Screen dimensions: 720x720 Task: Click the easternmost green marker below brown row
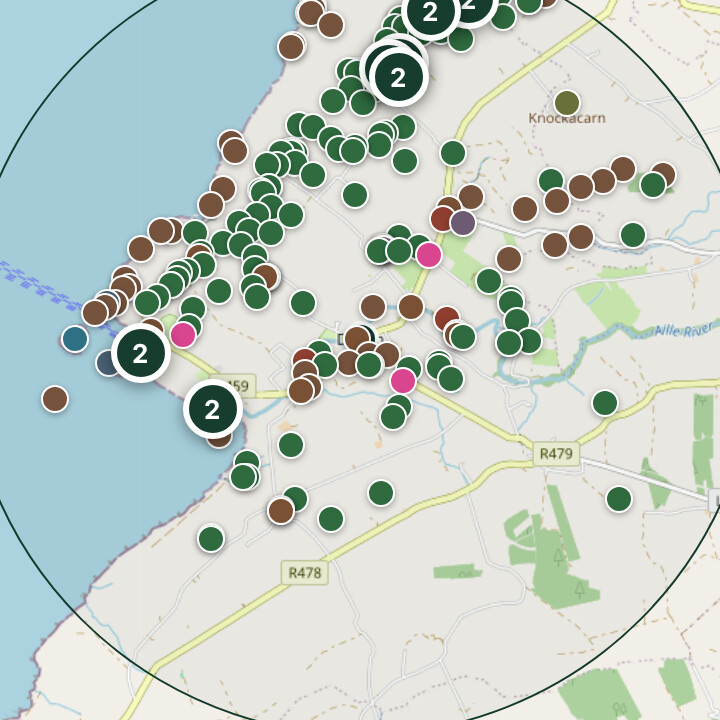pos(633,235)
